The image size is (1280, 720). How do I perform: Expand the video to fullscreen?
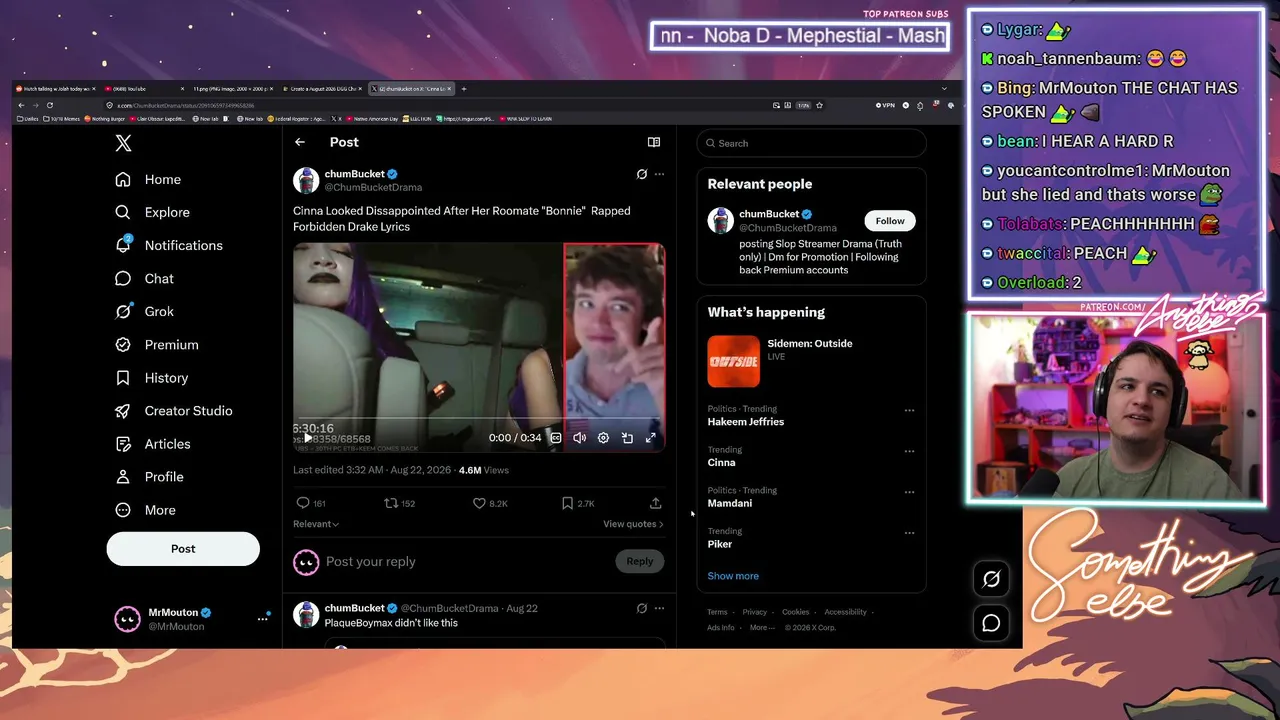tap(650, 438)
